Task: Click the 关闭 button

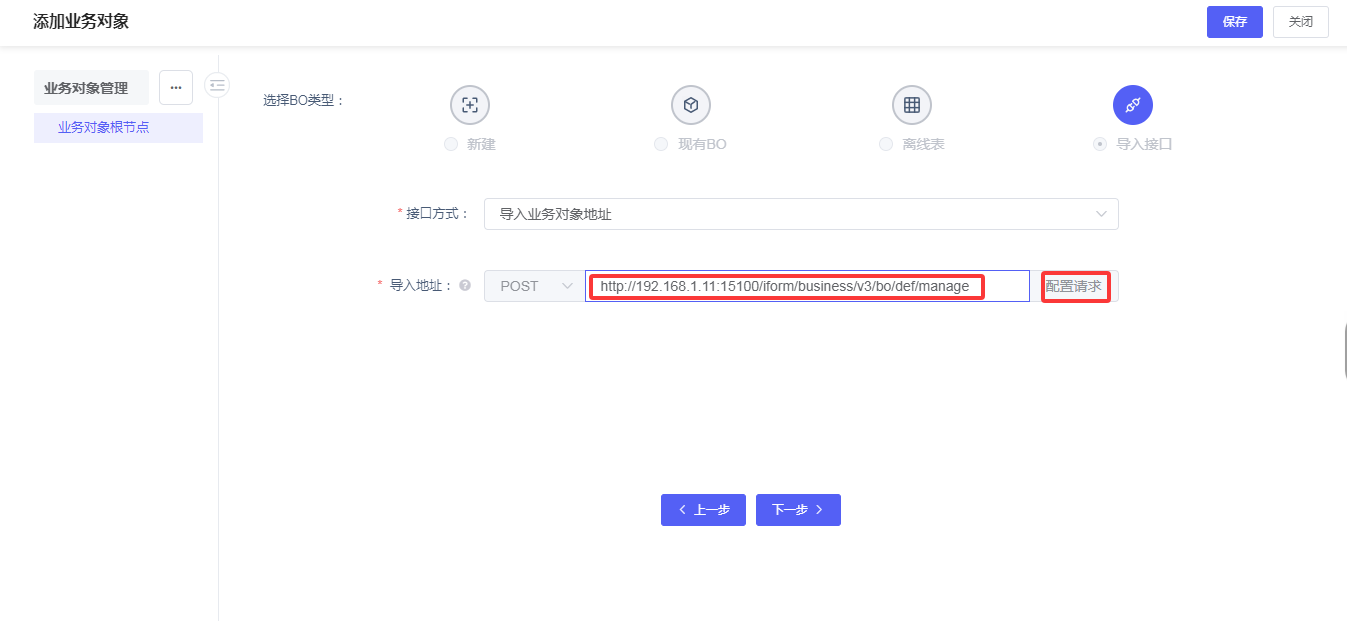Action: click(x=1300, y=22)
